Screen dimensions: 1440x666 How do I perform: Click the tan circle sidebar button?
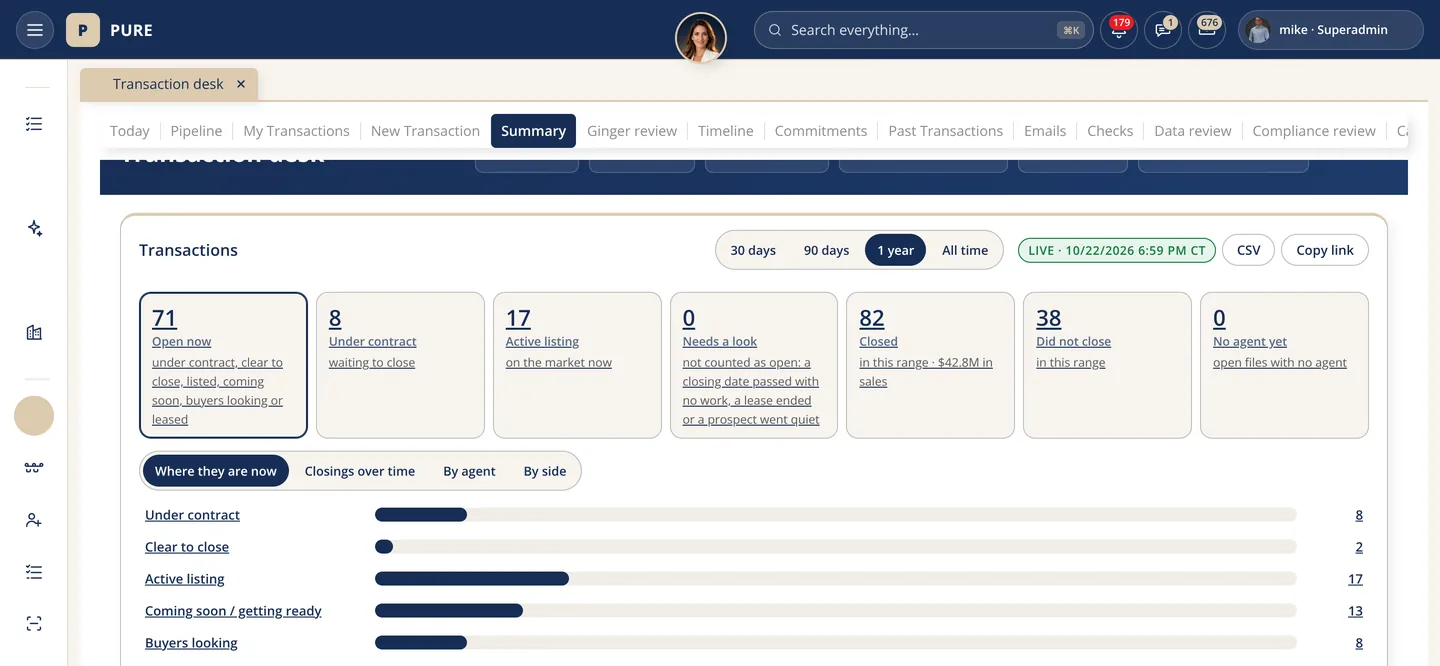point(34,415)
